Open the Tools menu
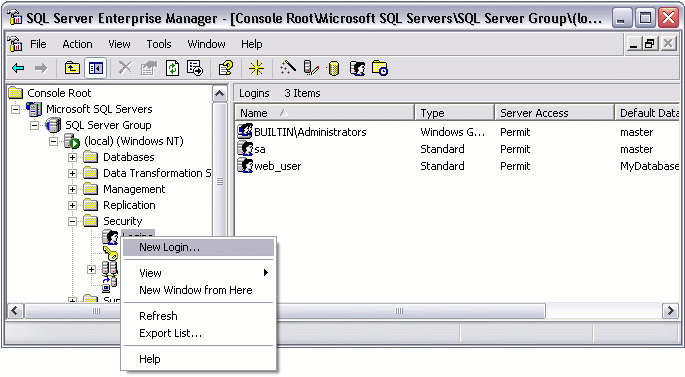The image size is (685, 377). pos(159,44)
